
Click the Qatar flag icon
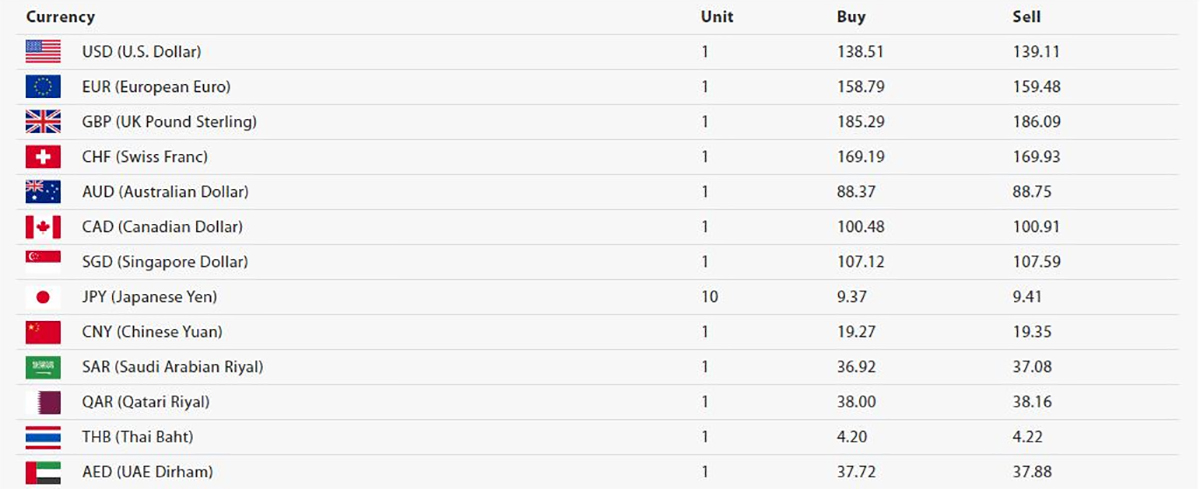[43, 402]
